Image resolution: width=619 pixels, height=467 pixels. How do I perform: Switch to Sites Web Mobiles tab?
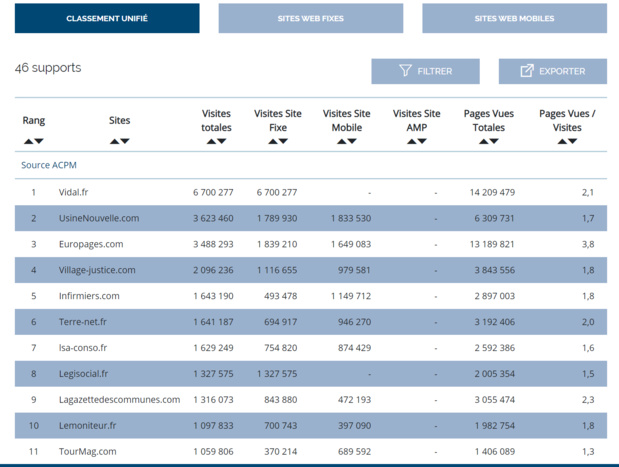pos(514,19)
